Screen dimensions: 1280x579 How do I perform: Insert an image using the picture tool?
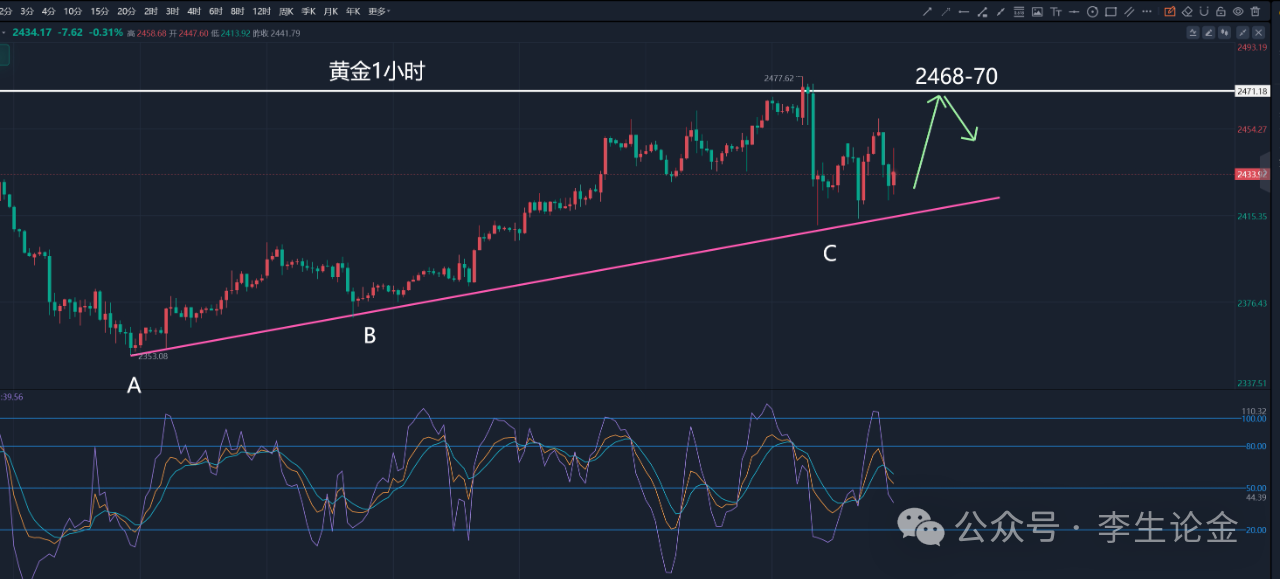[x=1037, y=12]
